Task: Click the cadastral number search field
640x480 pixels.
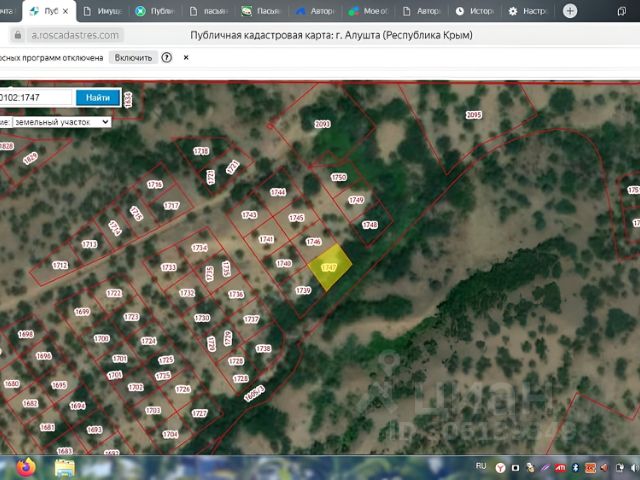Action: click(x=36, y=98)
